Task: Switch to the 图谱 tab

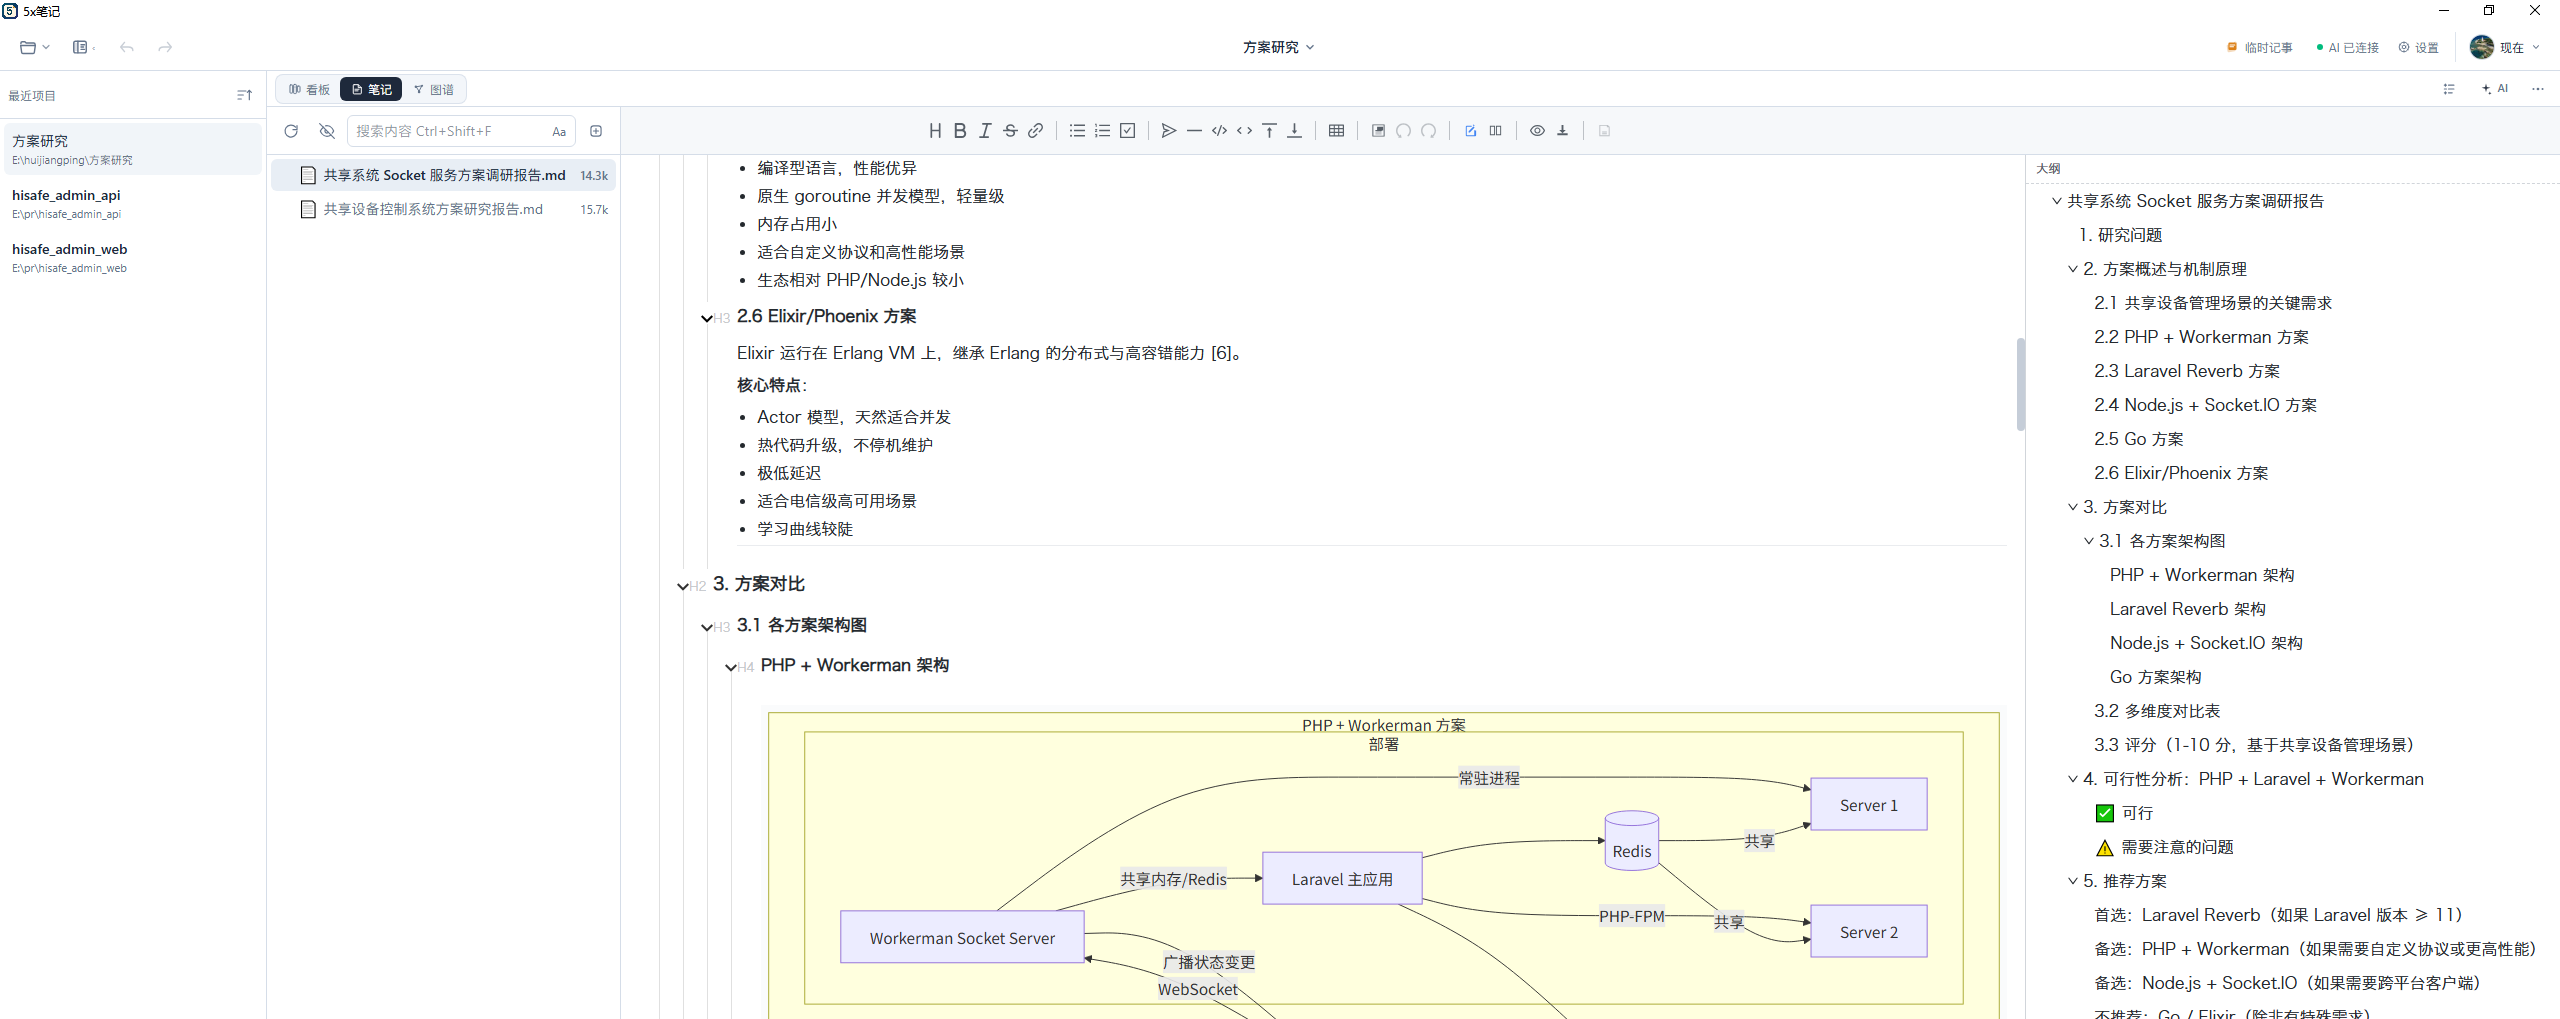Action: point(434,89)
